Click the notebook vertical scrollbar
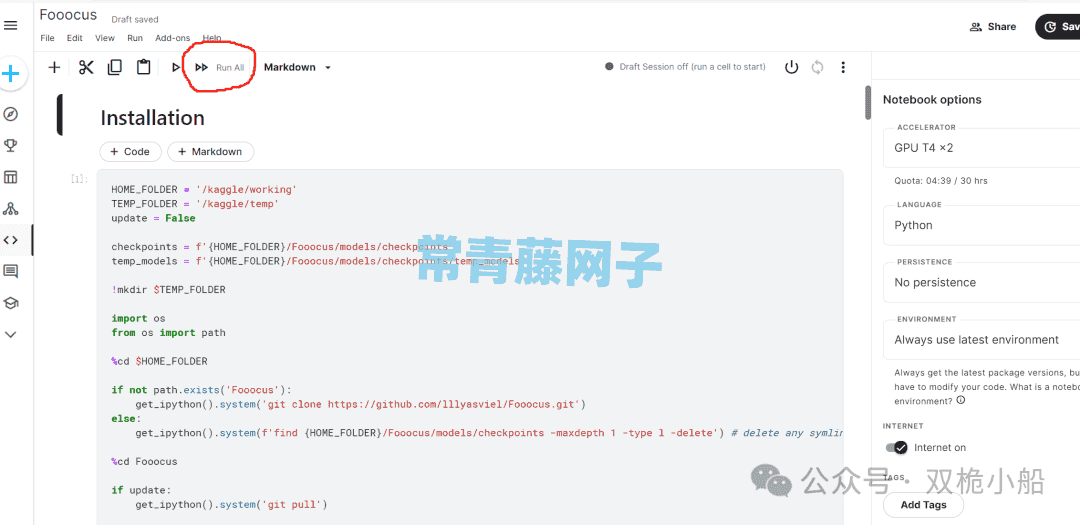 [868, 102]
